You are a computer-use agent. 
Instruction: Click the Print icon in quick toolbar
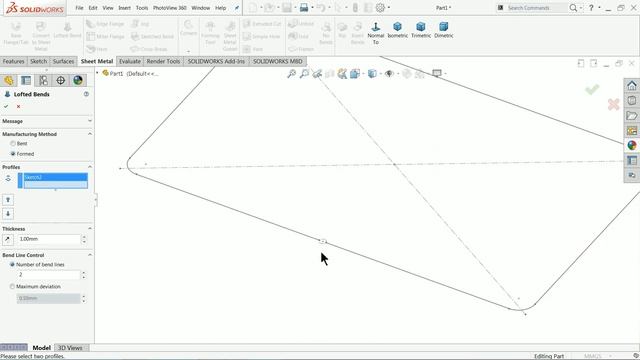coord(304,8)
